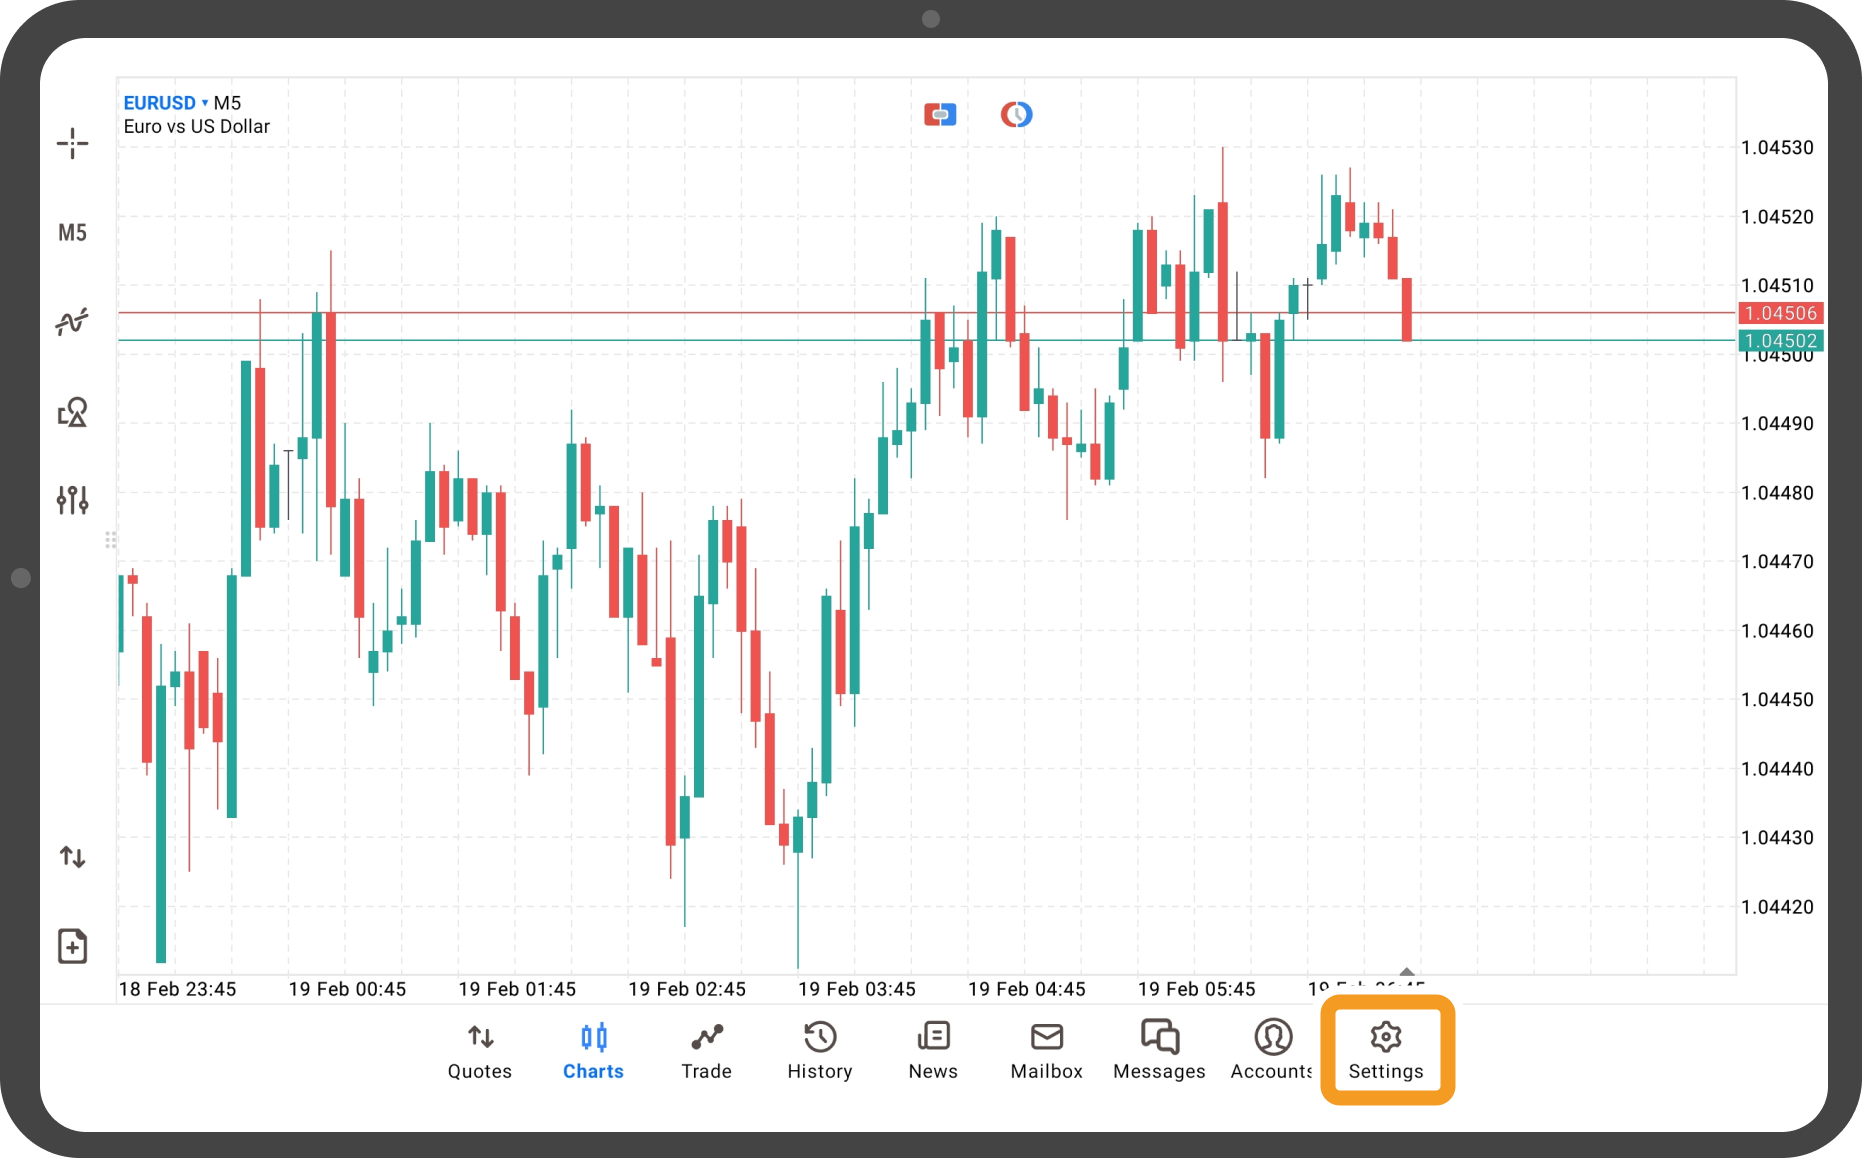Create new order with plus document icon
1862x1158 pixels.
72,946
